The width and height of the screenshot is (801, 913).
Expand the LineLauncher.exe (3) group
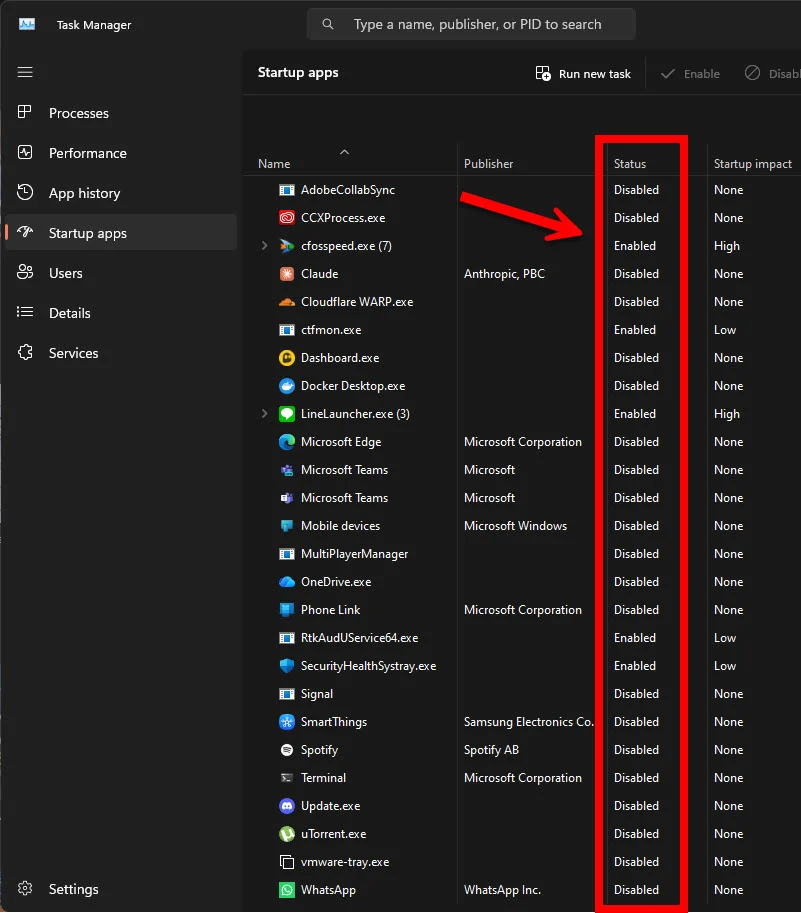click(x=264, y=413)
